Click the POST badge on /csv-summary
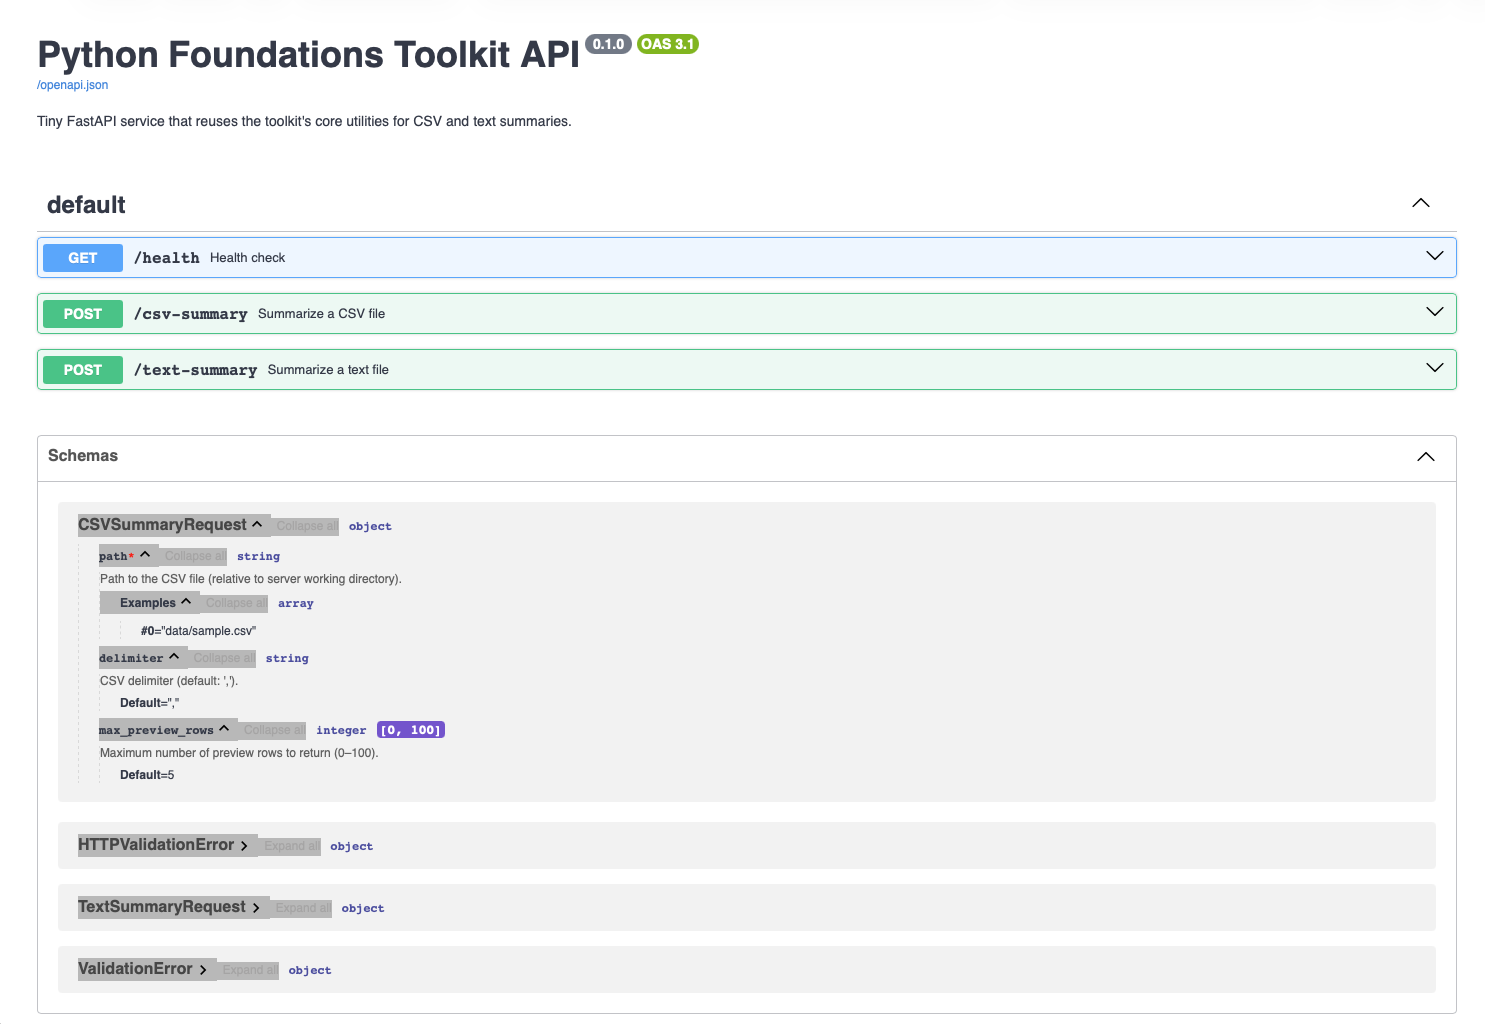The height and width of the screenshot is (1024, 1485). tap(82, 313)
